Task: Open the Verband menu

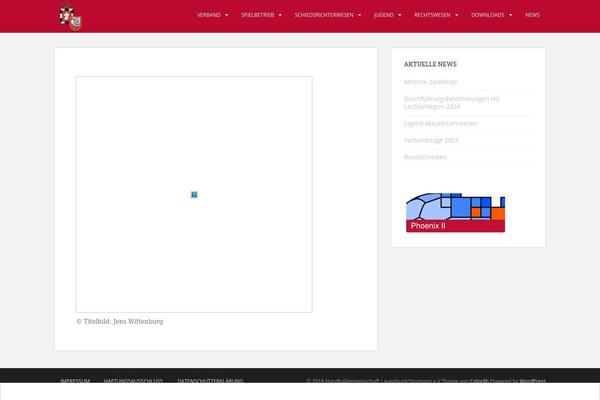Action: tap(209, 15)
